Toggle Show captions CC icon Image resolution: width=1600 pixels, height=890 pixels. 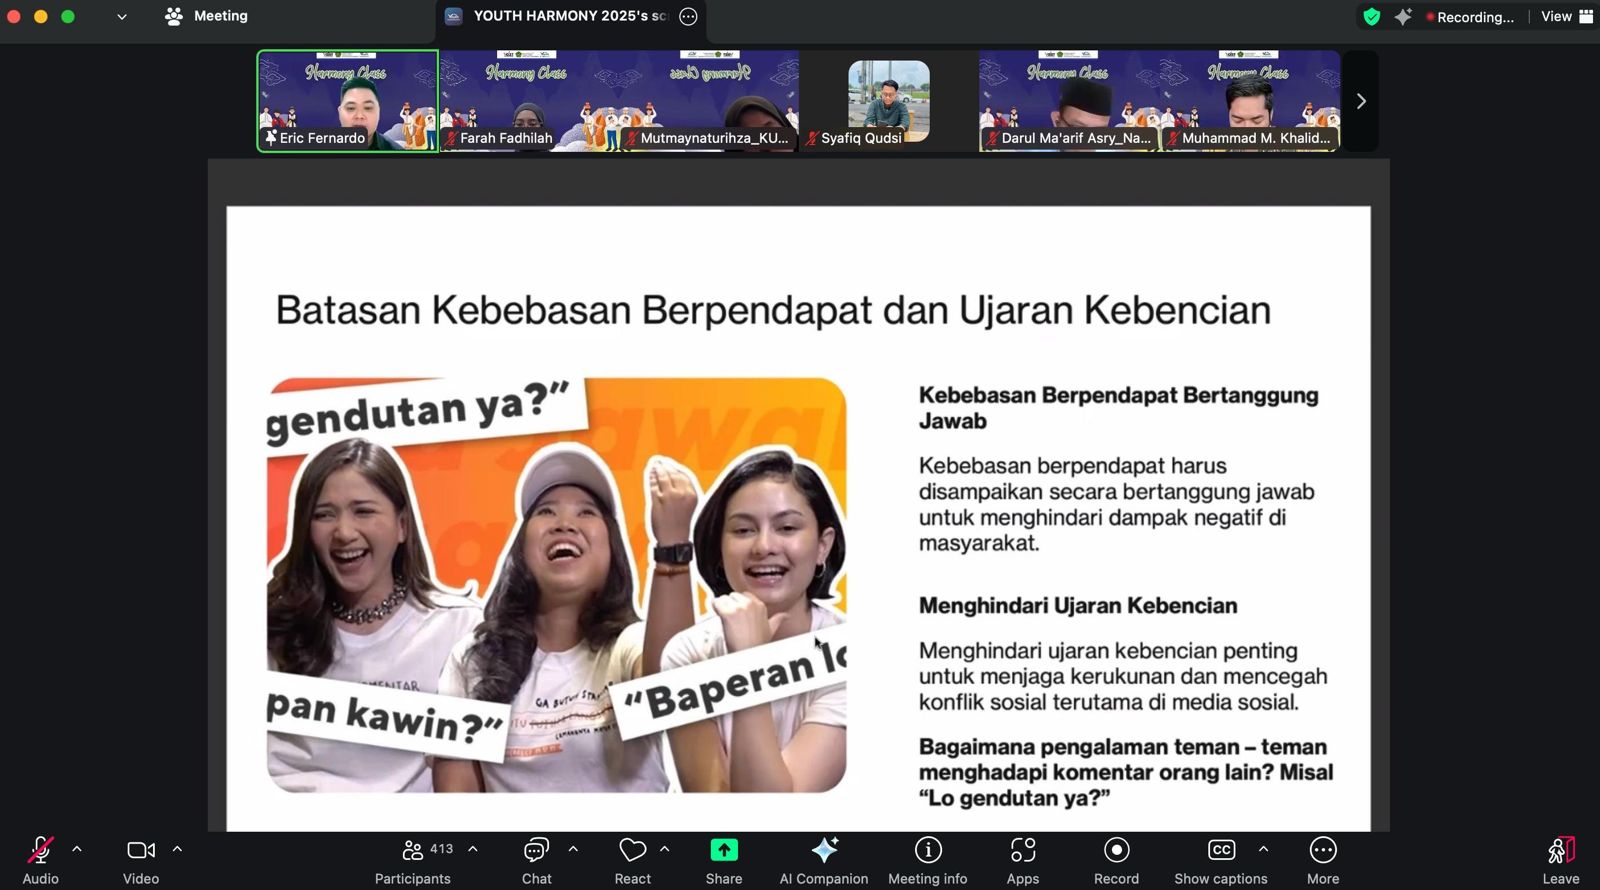coord(1221,850)
